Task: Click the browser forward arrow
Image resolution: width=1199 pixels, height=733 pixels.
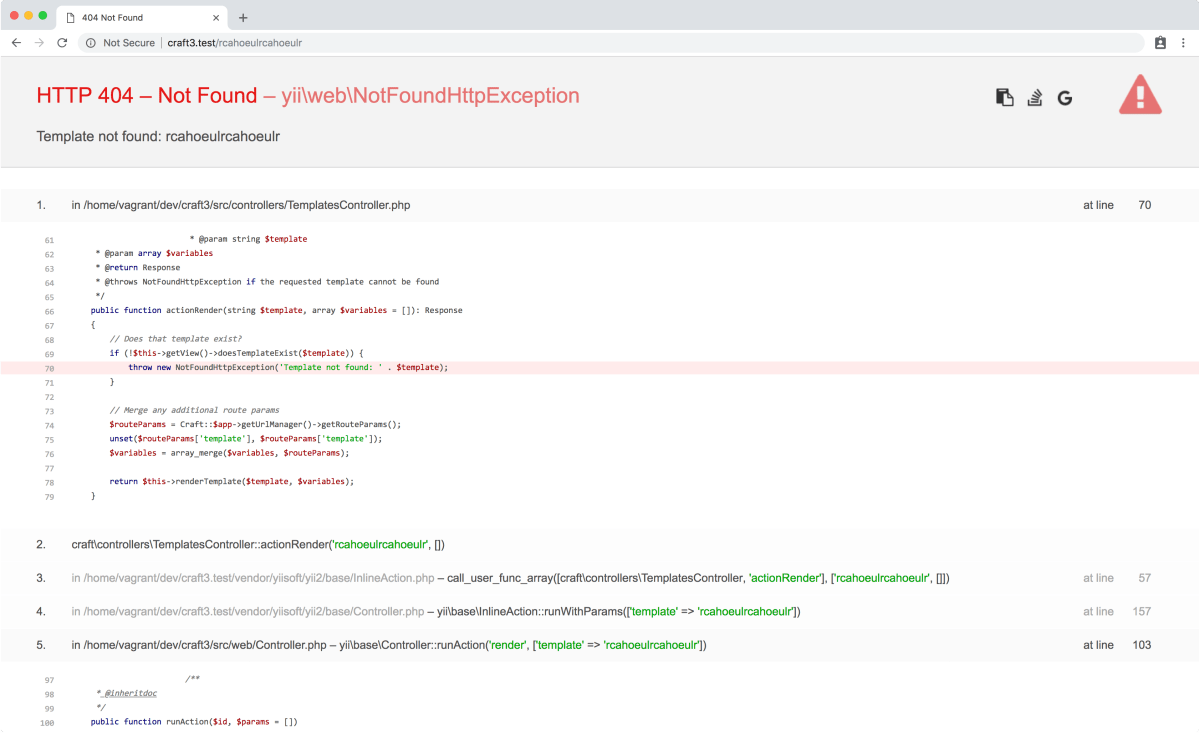Action: click(39, 43)
